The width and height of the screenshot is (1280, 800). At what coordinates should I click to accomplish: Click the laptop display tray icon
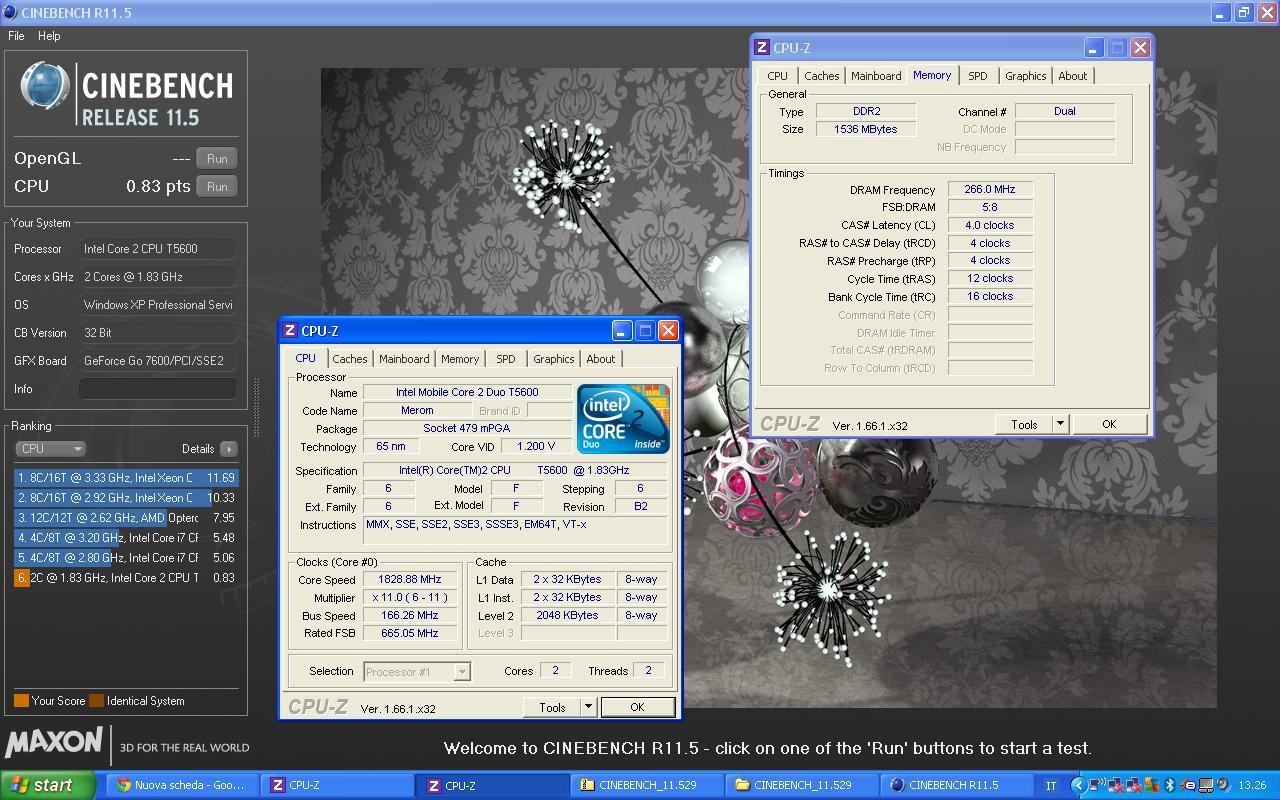1206,785
